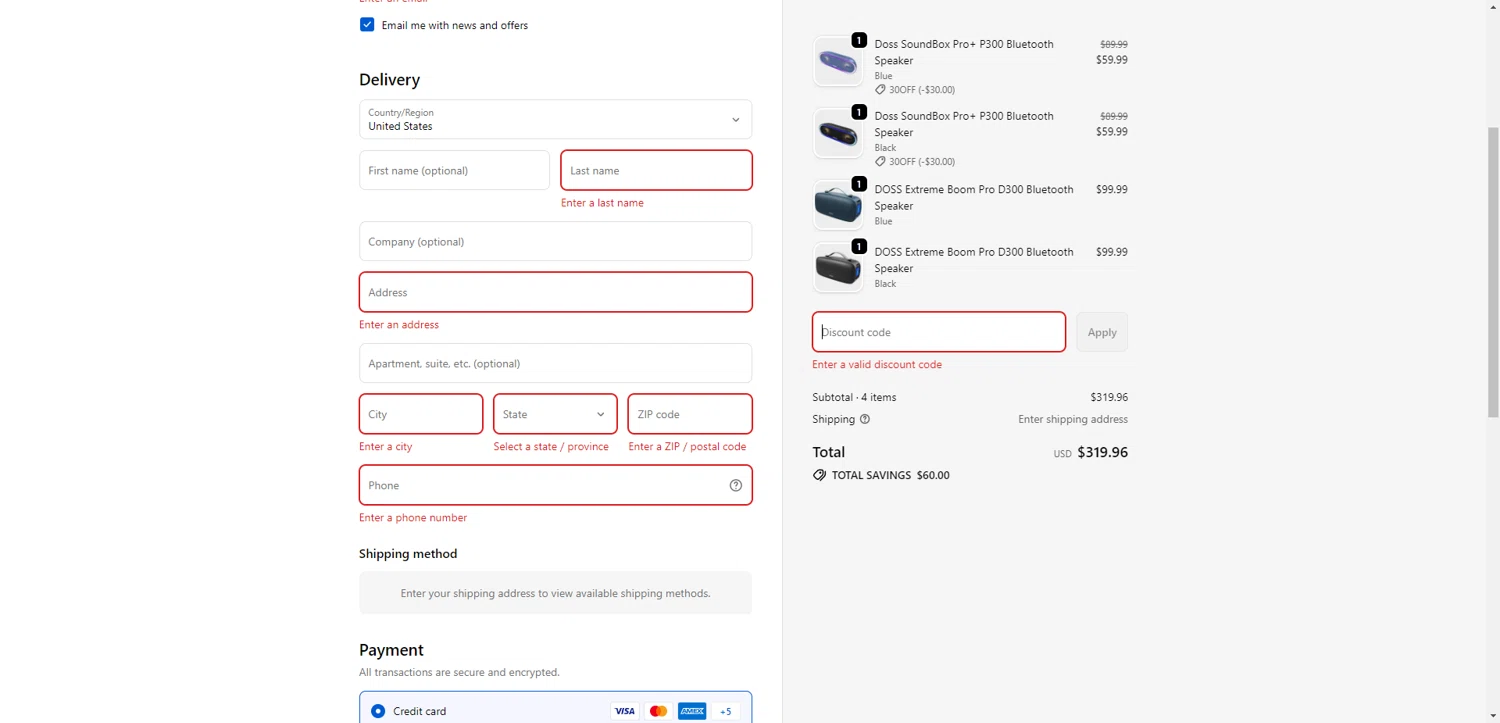Click the Visa card icon
This screenshot has height=723, width=1500.
pos(625,711)
